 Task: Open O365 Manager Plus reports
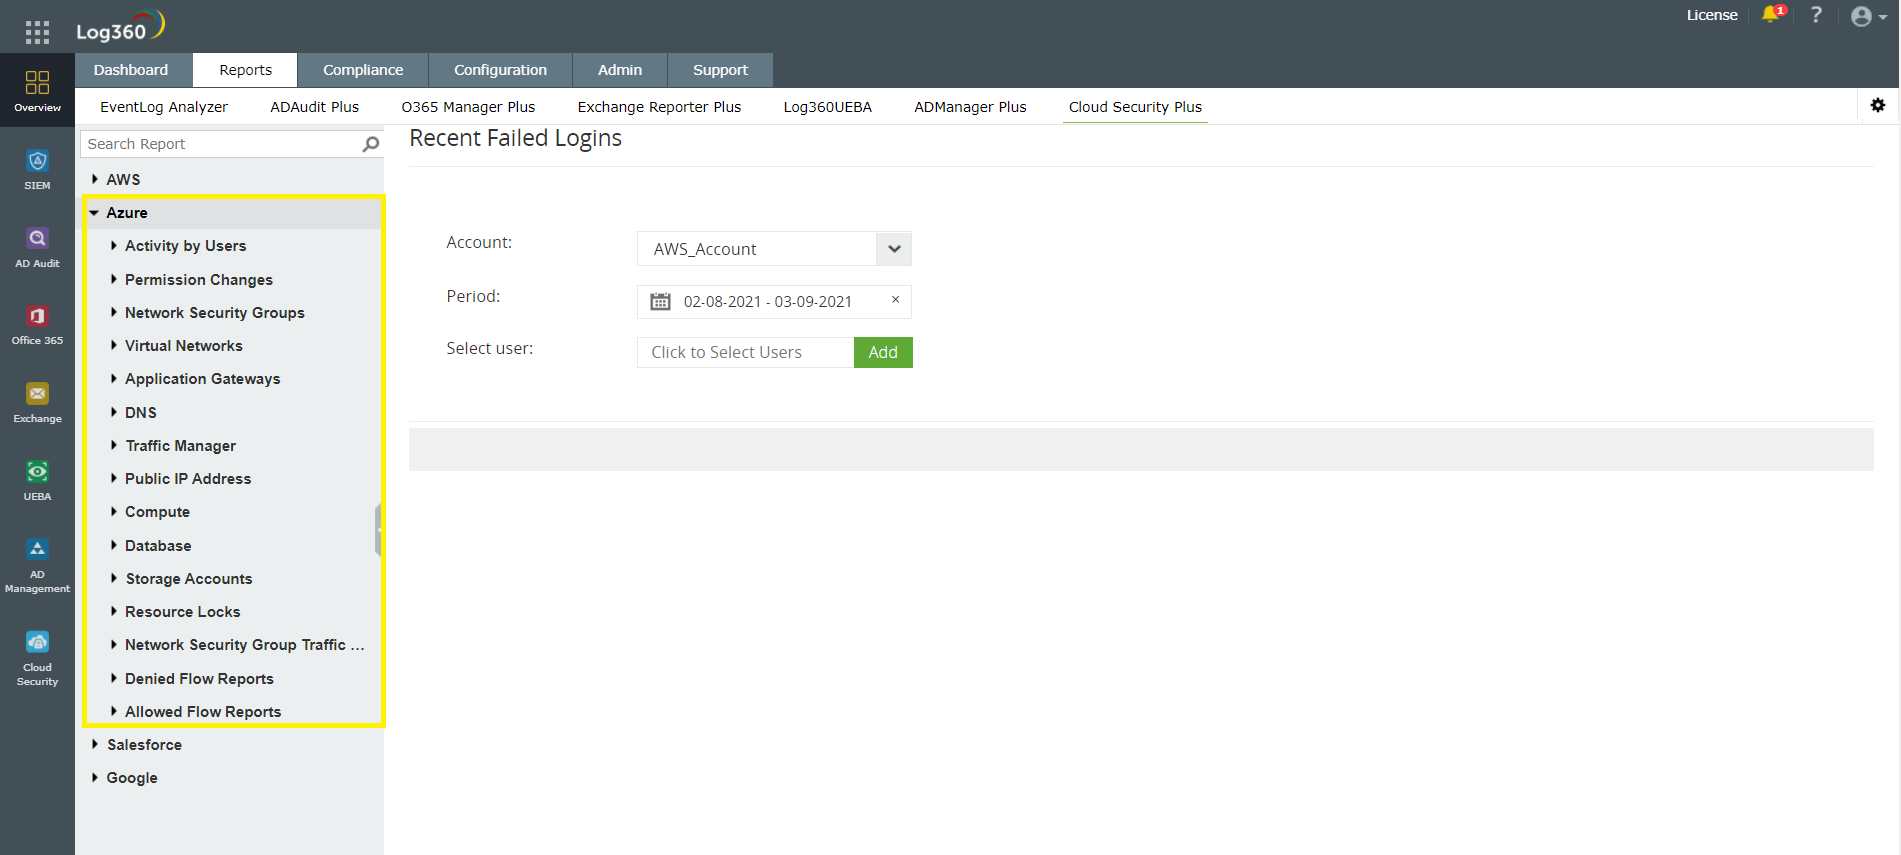[468, 107]
